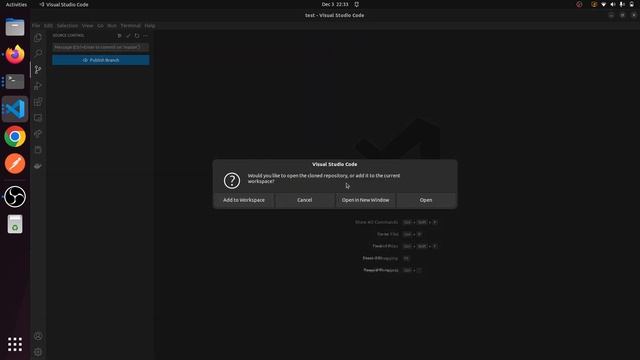Click the volume icon in the top panel
The height and width of the screenshot is (360, 640).
(613, 4)
